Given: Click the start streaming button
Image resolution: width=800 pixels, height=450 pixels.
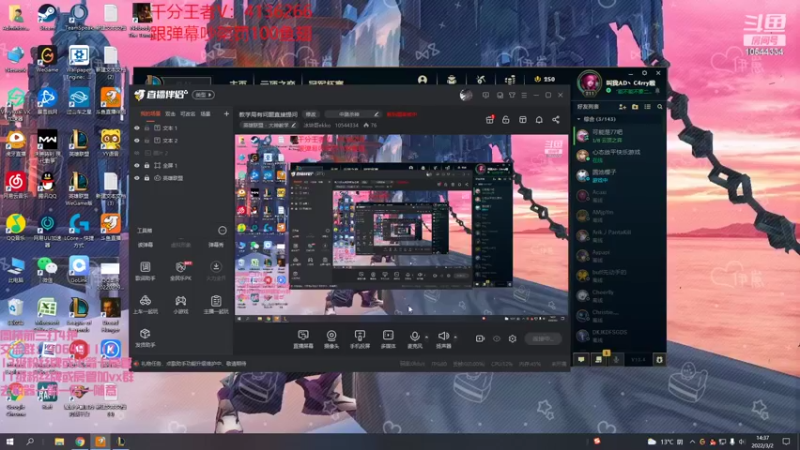Looking at the screenshot, I should click(543, 339).
